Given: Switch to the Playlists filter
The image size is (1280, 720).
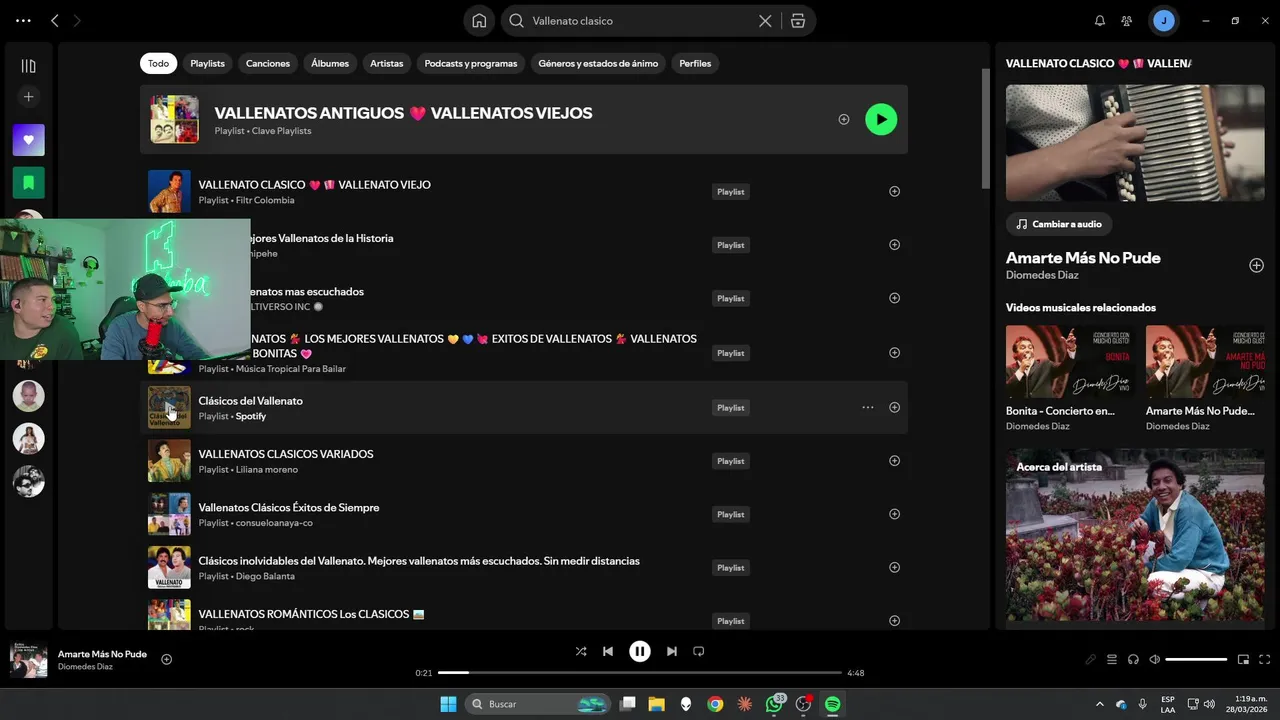Looking at the screenshot, I should [208, 63].
